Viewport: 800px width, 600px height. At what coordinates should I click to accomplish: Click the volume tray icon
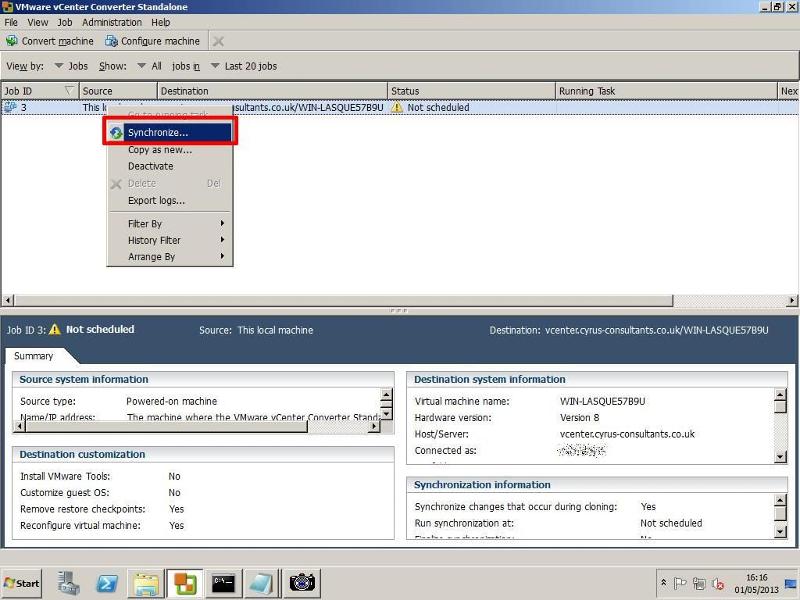[718, 583]
